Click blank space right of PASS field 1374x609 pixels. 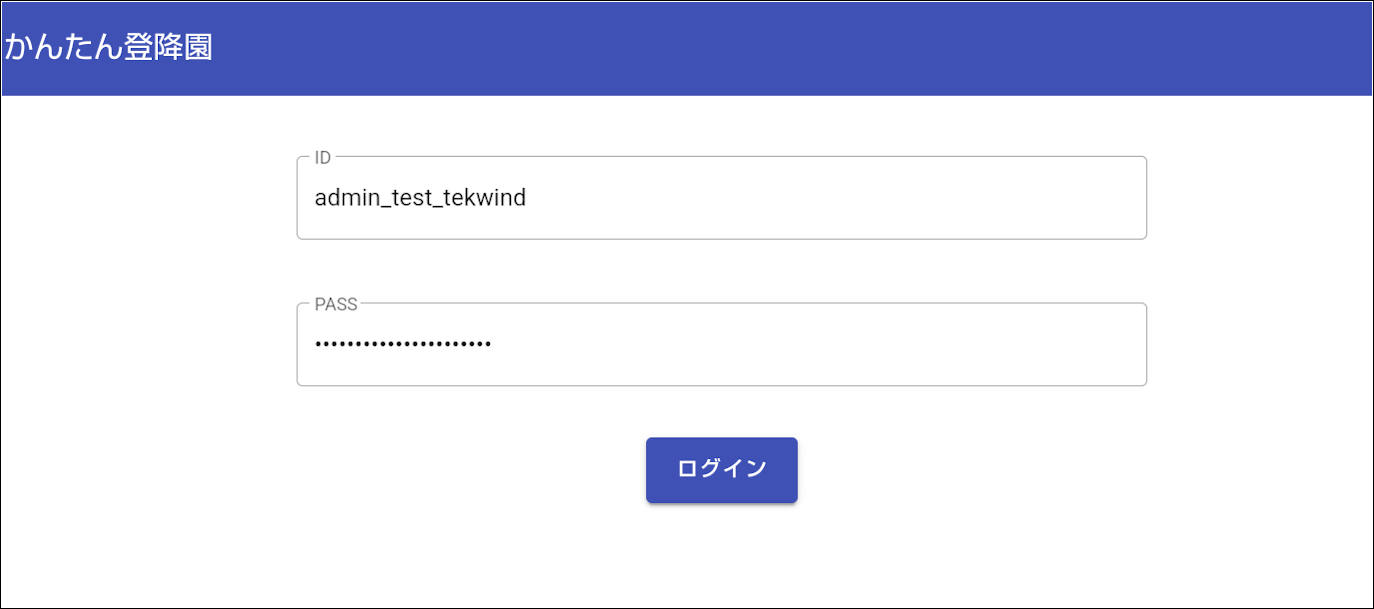(1260, 345)
